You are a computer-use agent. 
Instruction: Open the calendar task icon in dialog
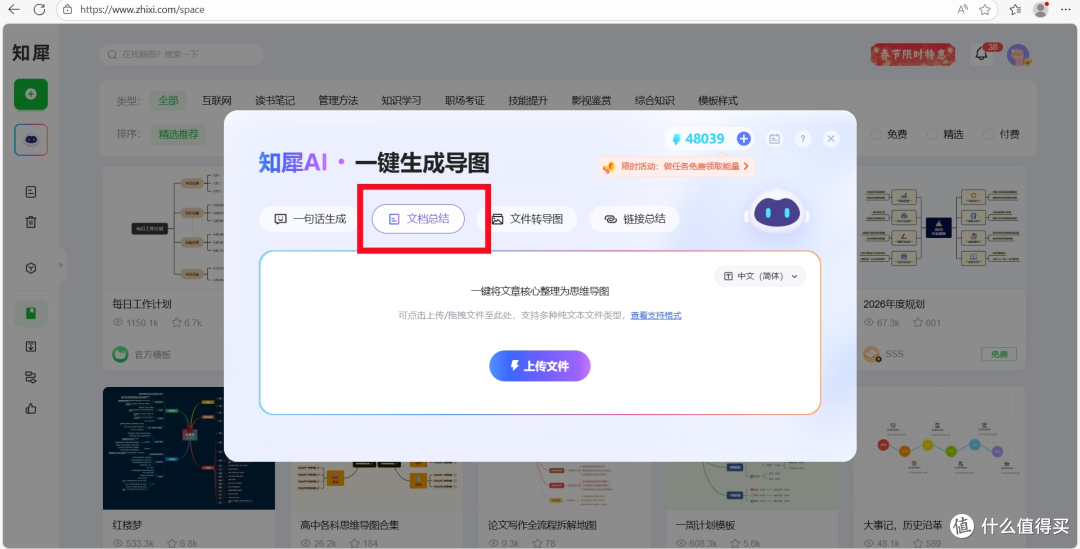coord(775,138)
